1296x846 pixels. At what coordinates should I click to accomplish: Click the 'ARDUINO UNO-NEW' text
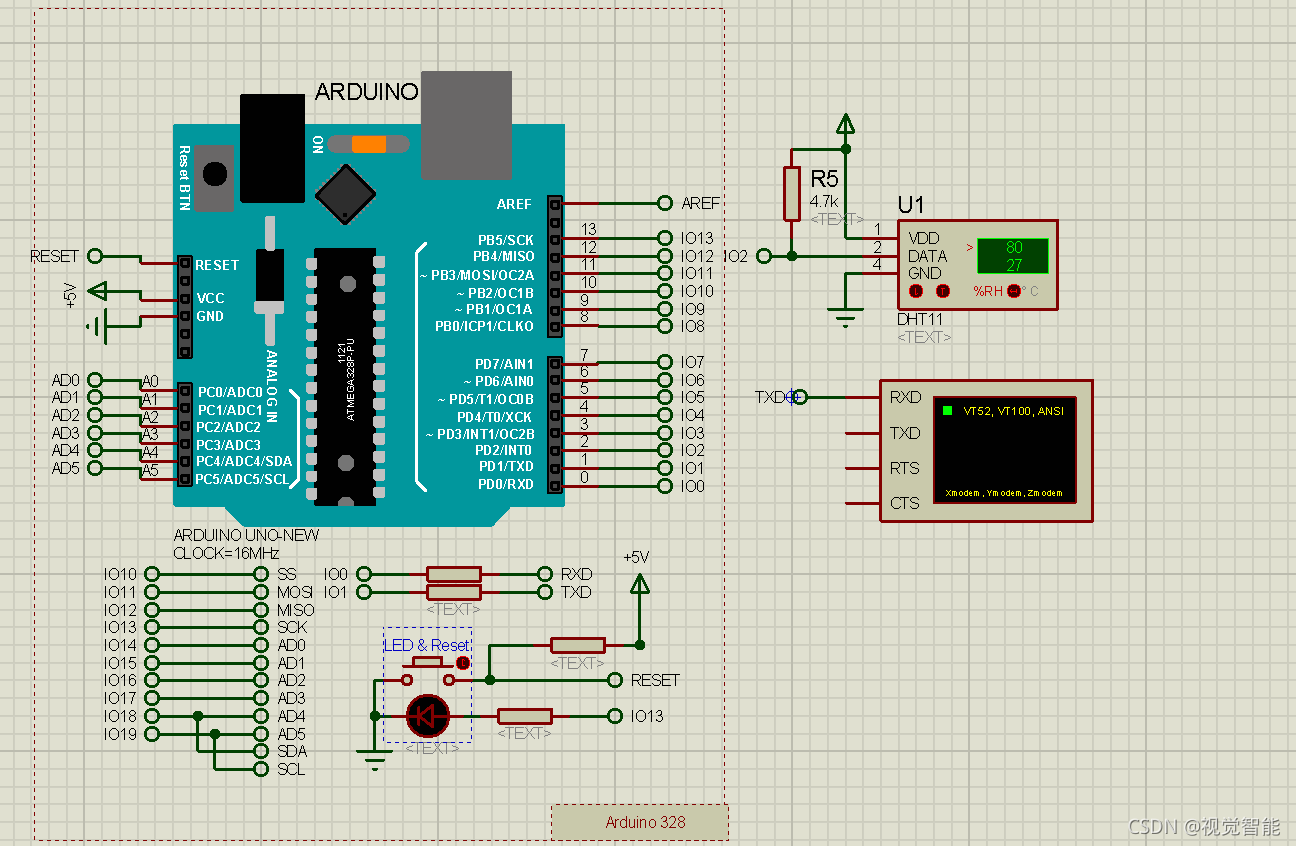click(x=246, y=535)
